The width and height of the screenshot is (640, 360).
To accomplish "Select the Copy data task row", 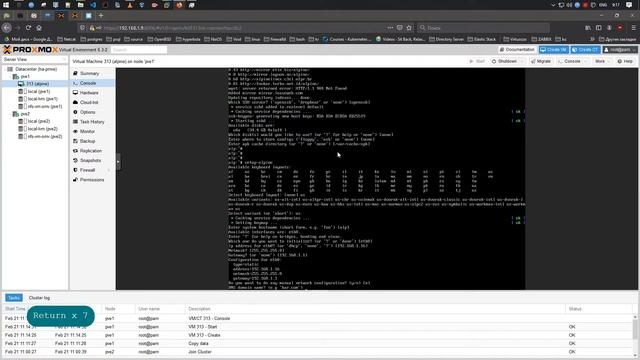I will 318,344.
